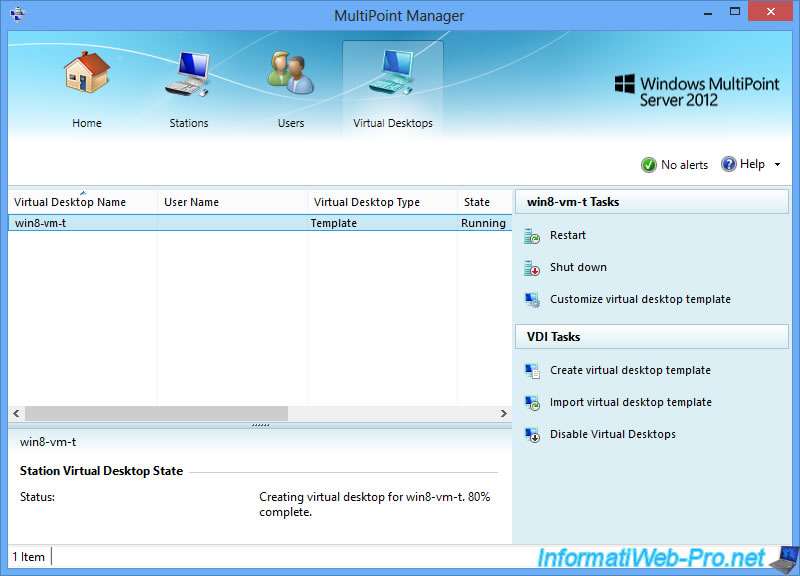Viewport: 800px width, 576px height.
Task: Click the green No alerts checkmark icon
Action: (x=648, y=165)
